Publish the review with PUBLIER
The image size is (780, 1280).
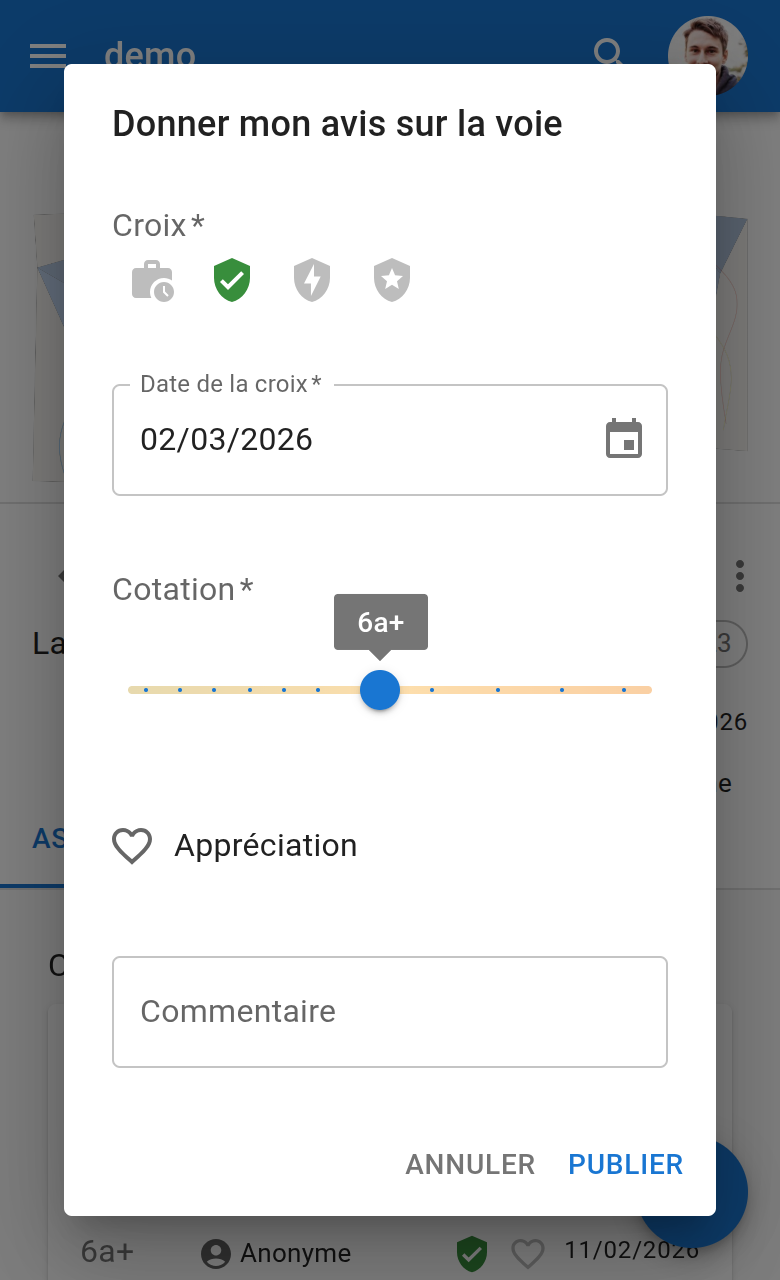click(625, 1164)
